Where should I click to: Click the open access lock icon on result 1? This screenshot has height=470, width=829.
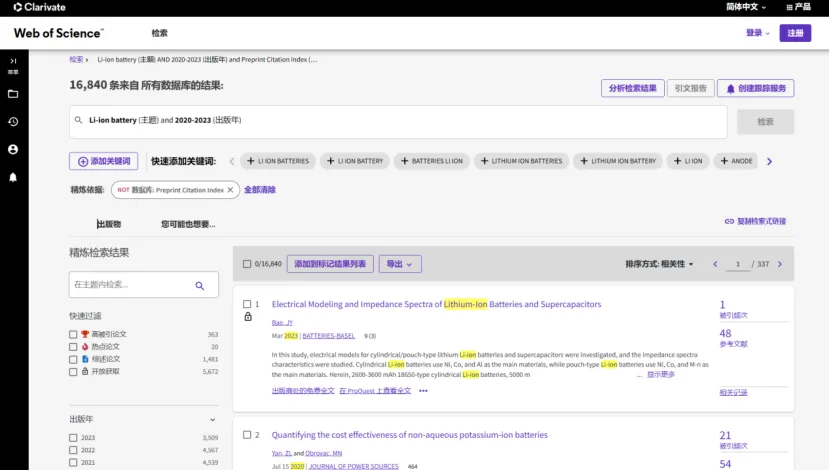point(248,317)
